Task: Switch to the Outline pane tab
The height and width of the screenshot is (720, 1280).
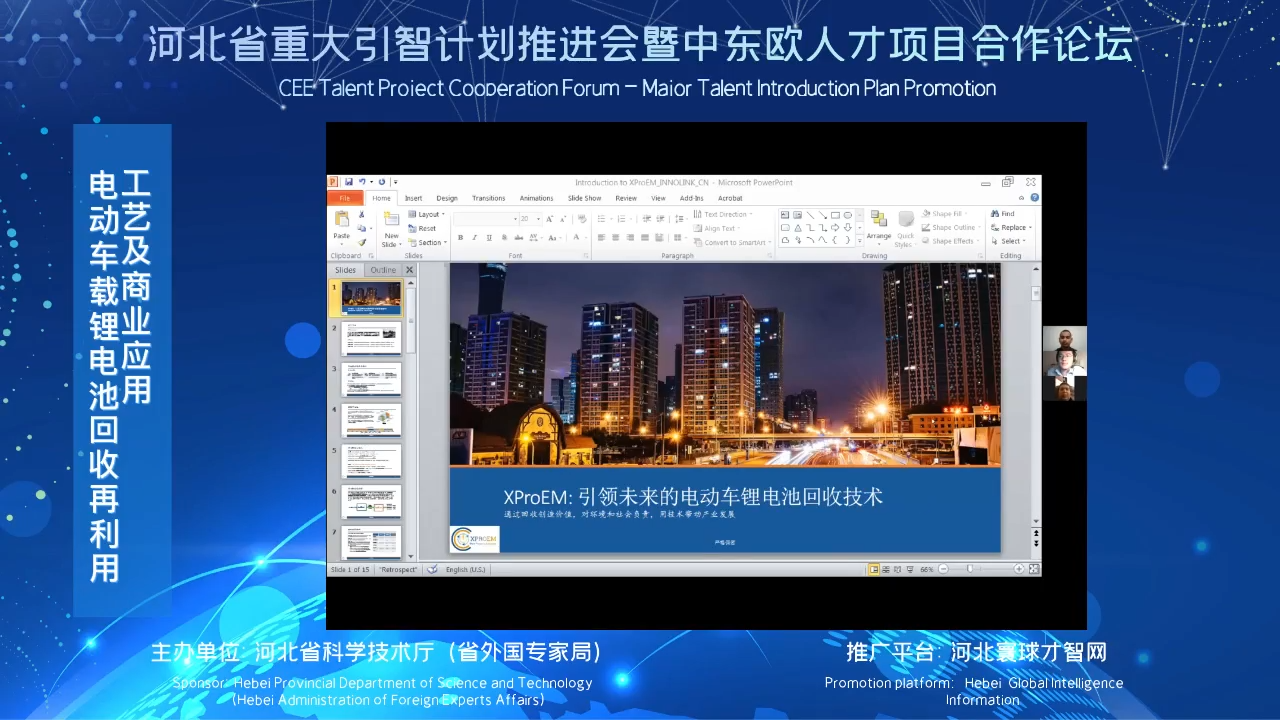Action: (383, 270)
